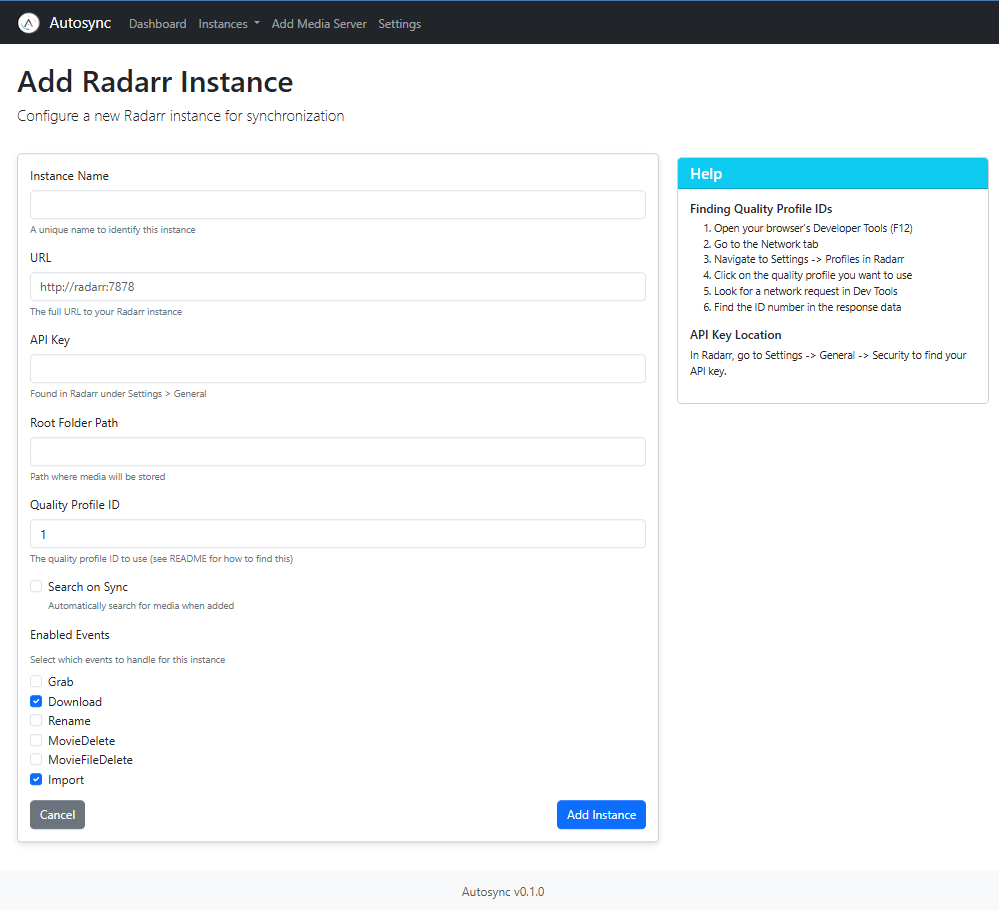
Task: Click the Cancel button
Action: [x=57, y=814]
